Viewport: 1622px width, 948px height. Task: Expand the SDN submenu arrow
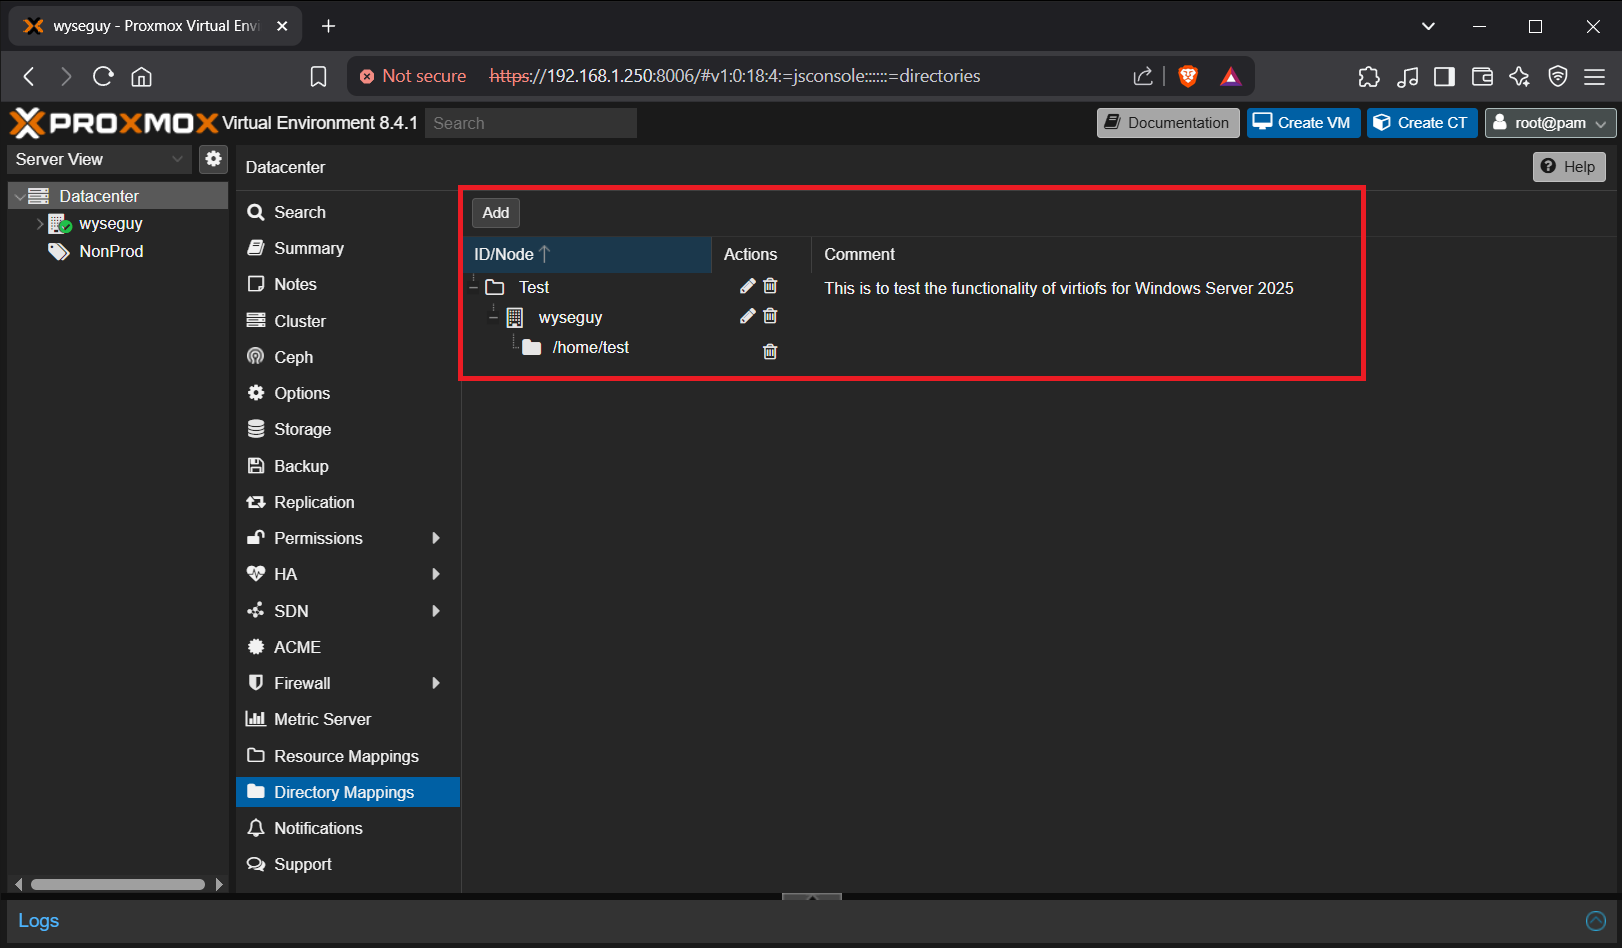(436, 611)
